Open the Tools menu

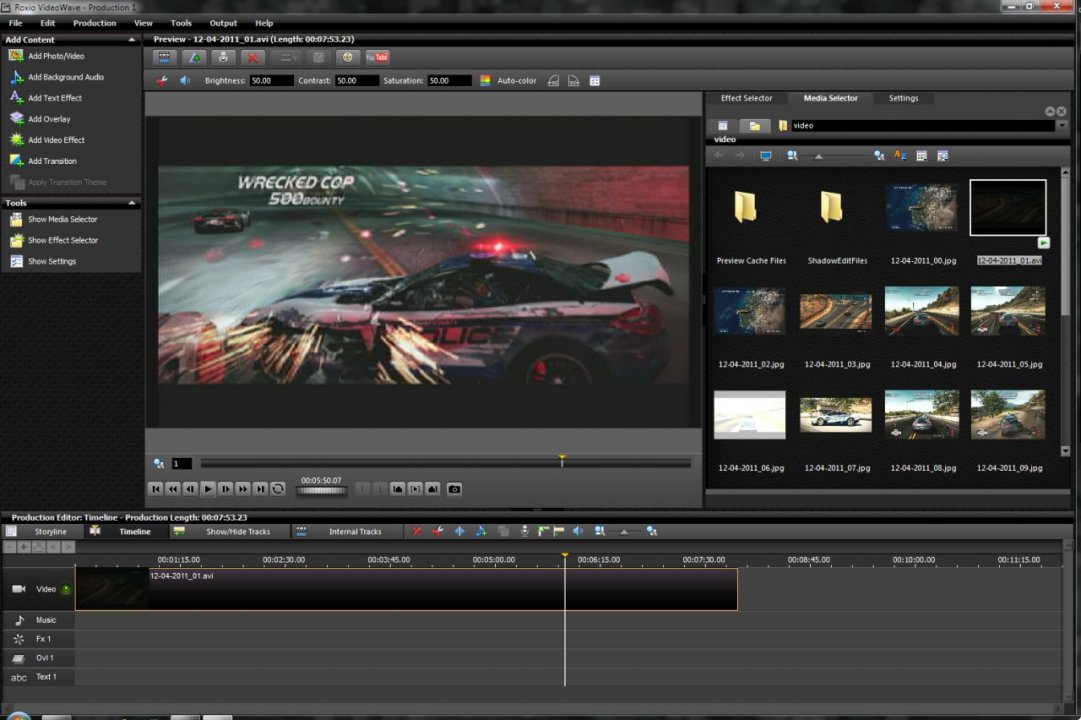click(181, 23)
